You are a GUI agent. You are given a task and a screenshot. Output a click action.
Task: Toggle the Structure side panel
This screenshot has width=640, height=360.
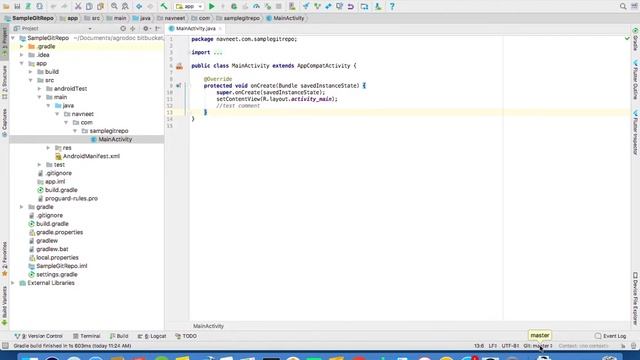tap(4, 82)
